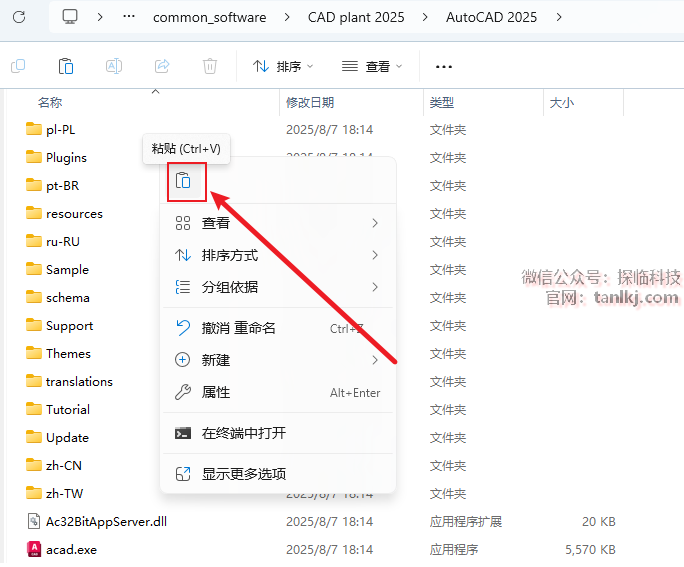This screenshot has width=684, height=567.
Task: Click the Share icon in toolbar
Action: pos(162,66)
